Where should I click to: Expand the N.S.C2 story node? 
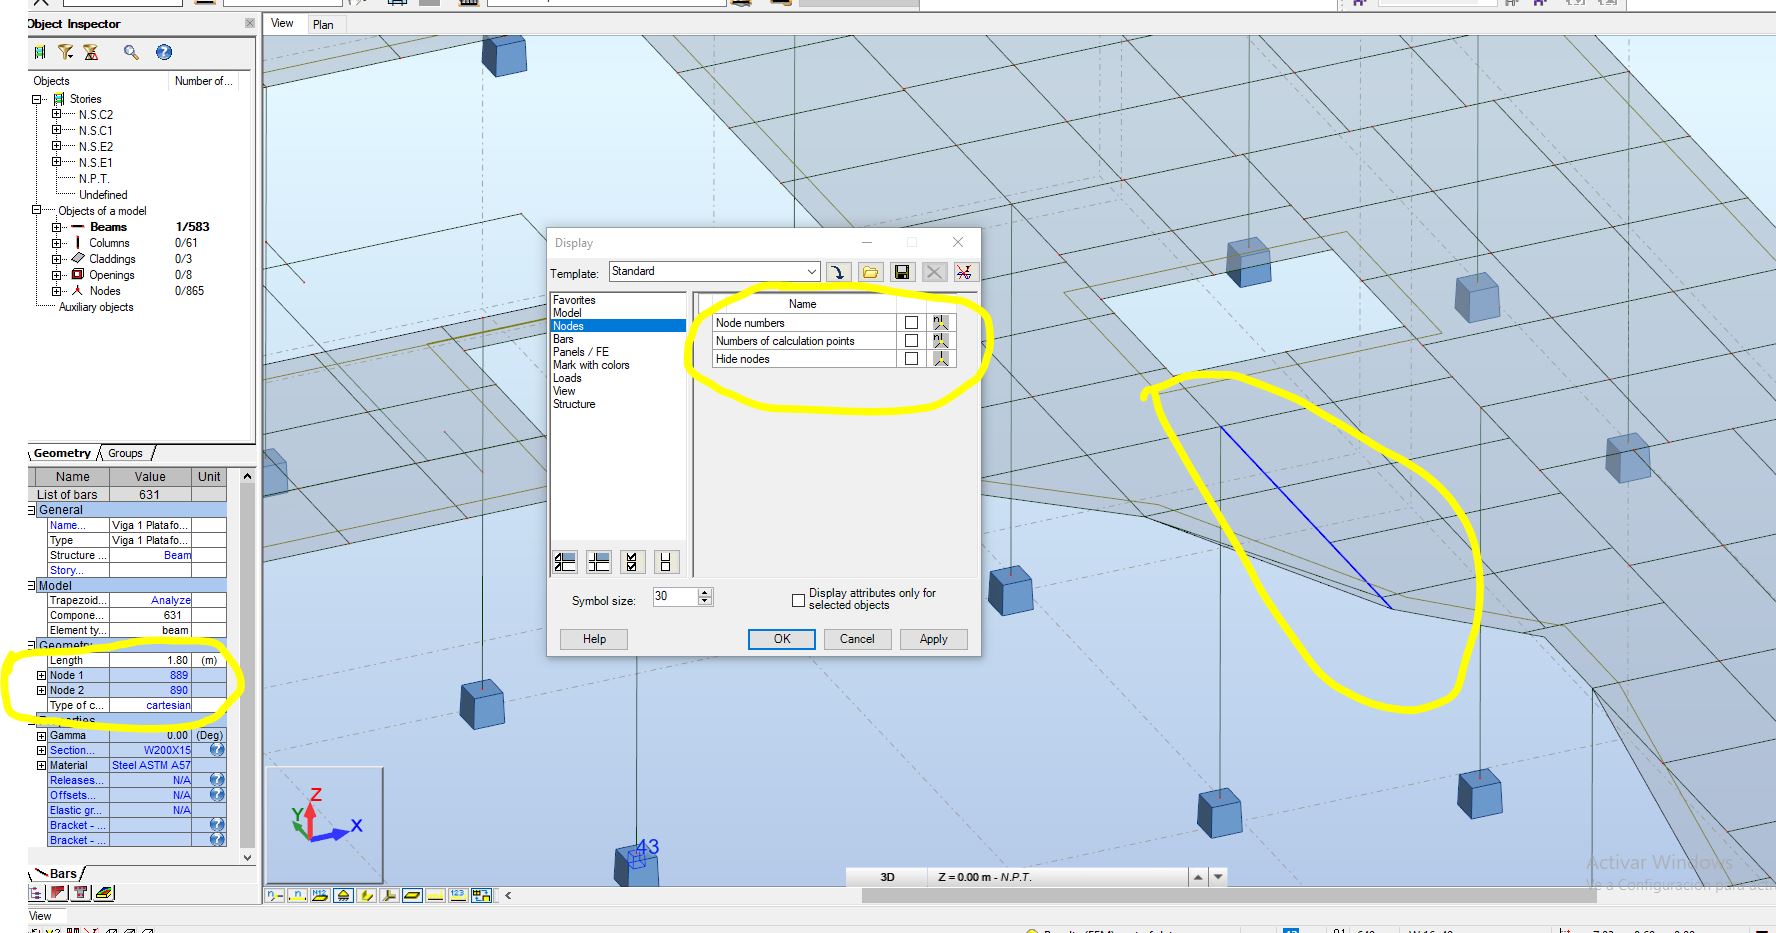pyautogui.click(x=57, y=115)
